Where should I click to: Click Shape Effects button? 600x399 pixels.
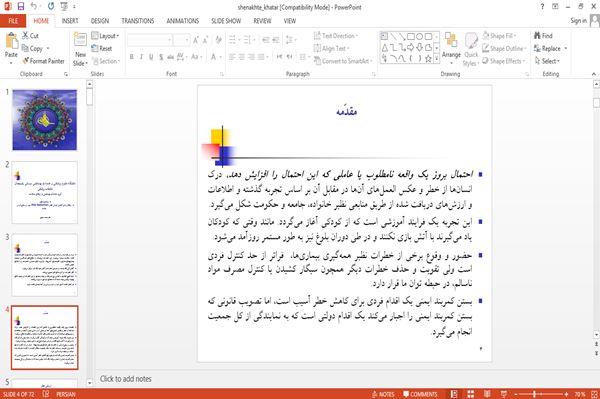(504, 61)
